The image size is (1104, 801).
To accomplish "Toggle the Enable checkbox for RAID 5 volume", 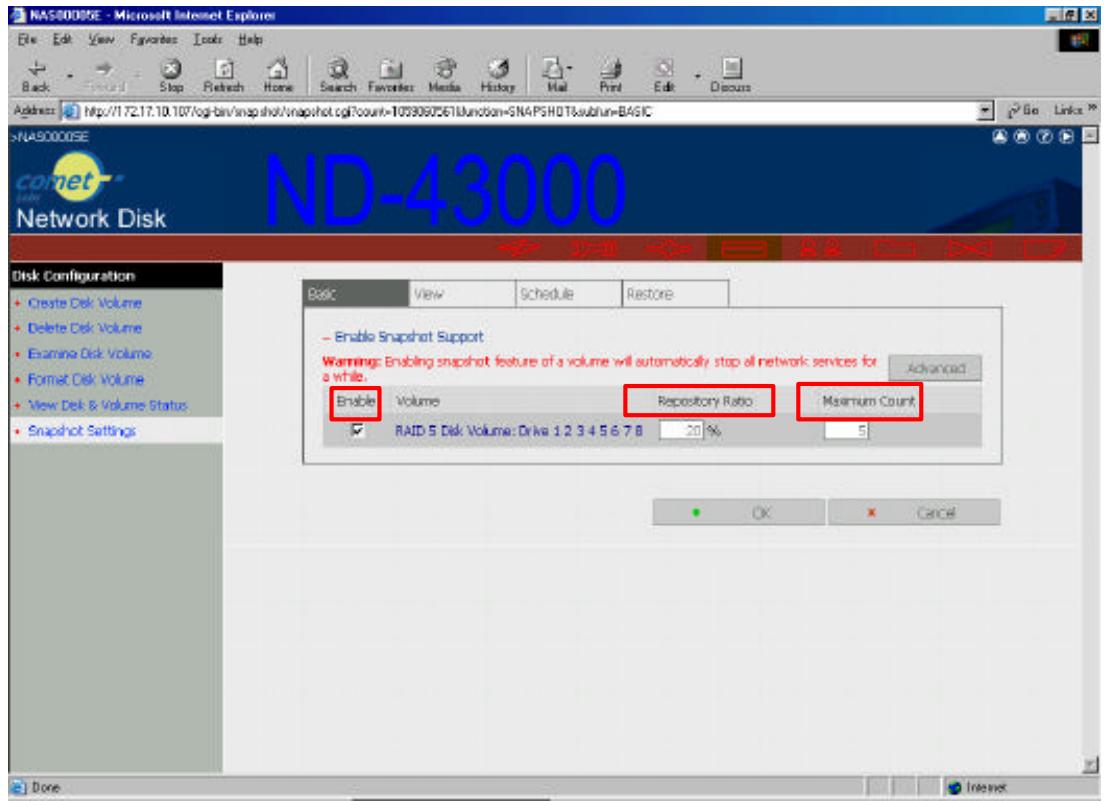I will 358,429.
